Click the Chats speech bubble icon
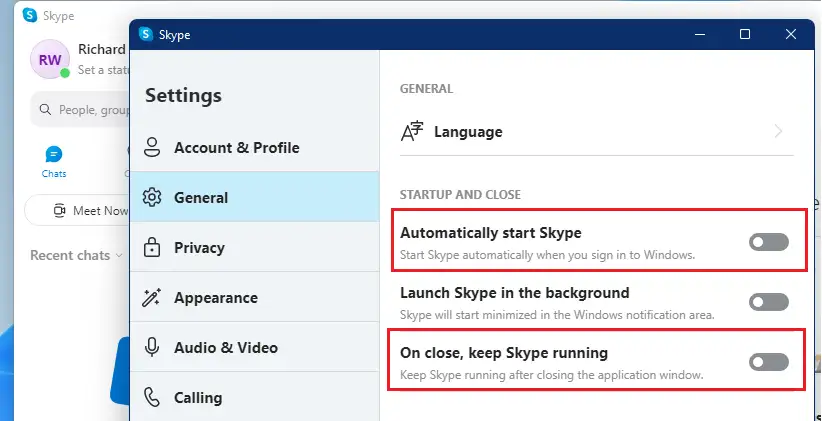Viewport: 822px width, 421px height. (53, 154)
